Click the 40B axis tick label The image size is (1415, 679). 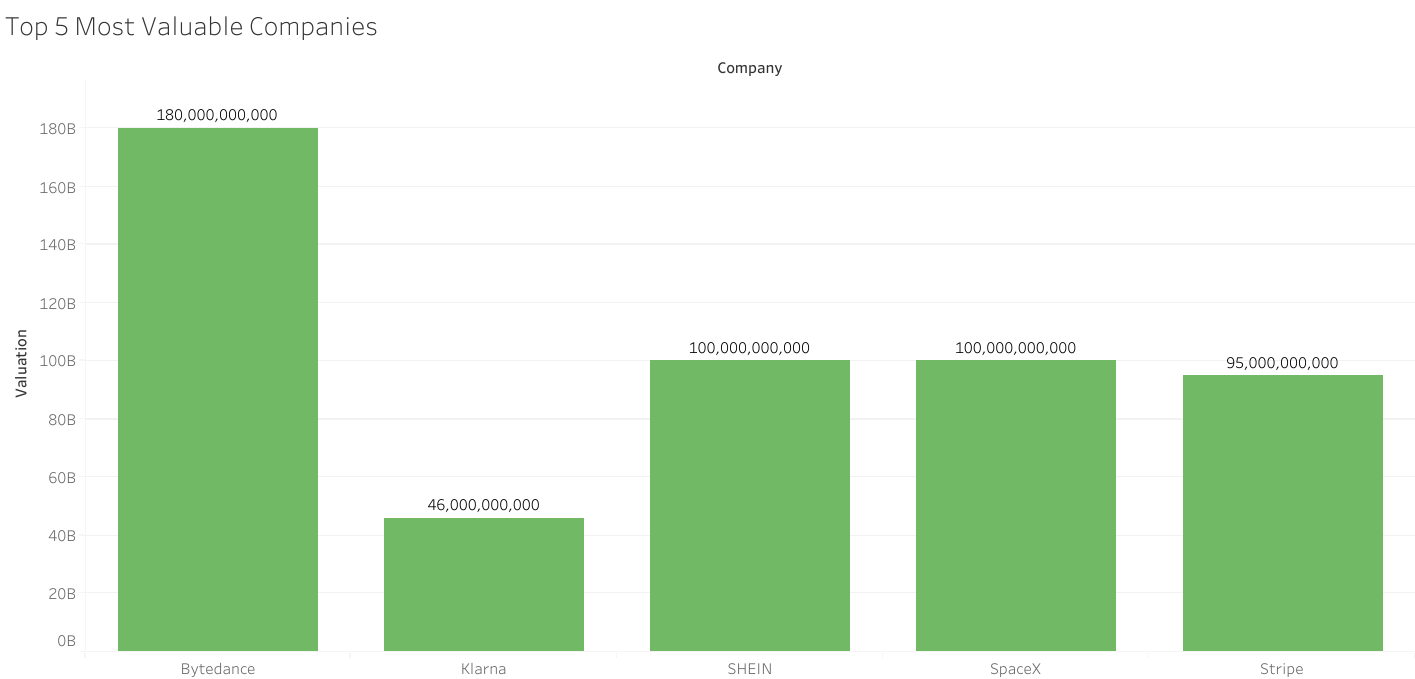point(62,536)
